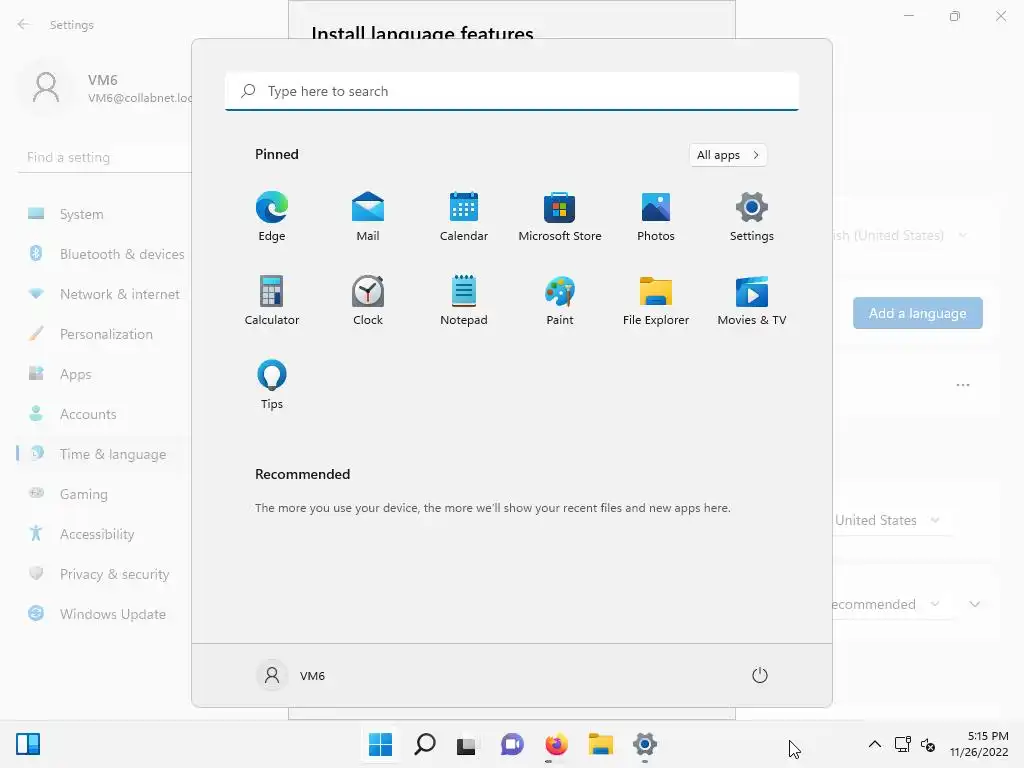Go to Network & internet settings

coord(104,294)
